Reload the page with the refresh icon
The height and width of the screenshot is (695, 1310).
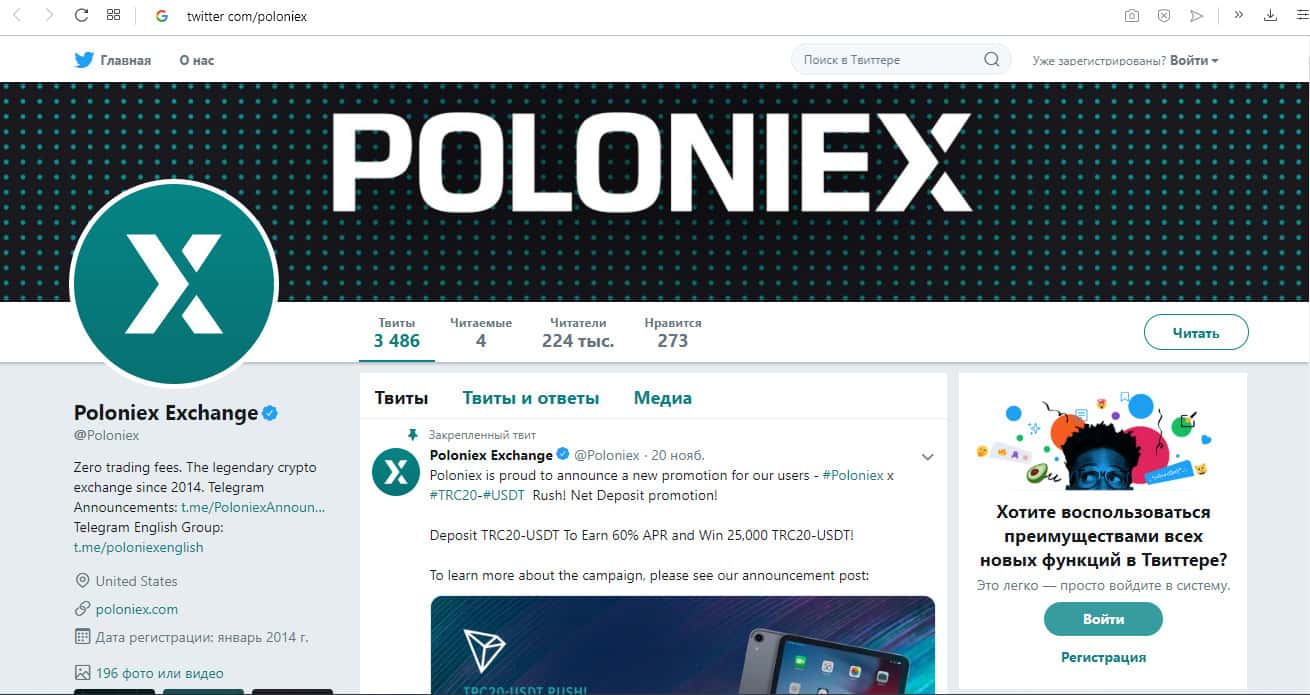[82, 16]
